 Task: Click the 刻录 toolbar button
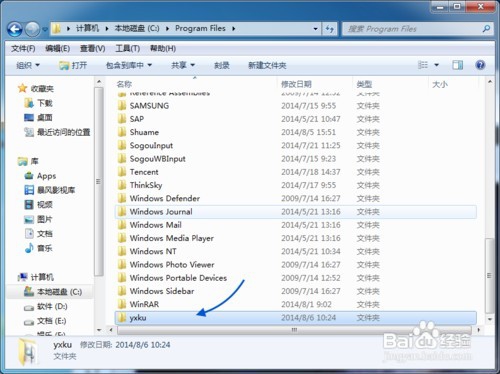pyautogui.click(x=221, y=65)
